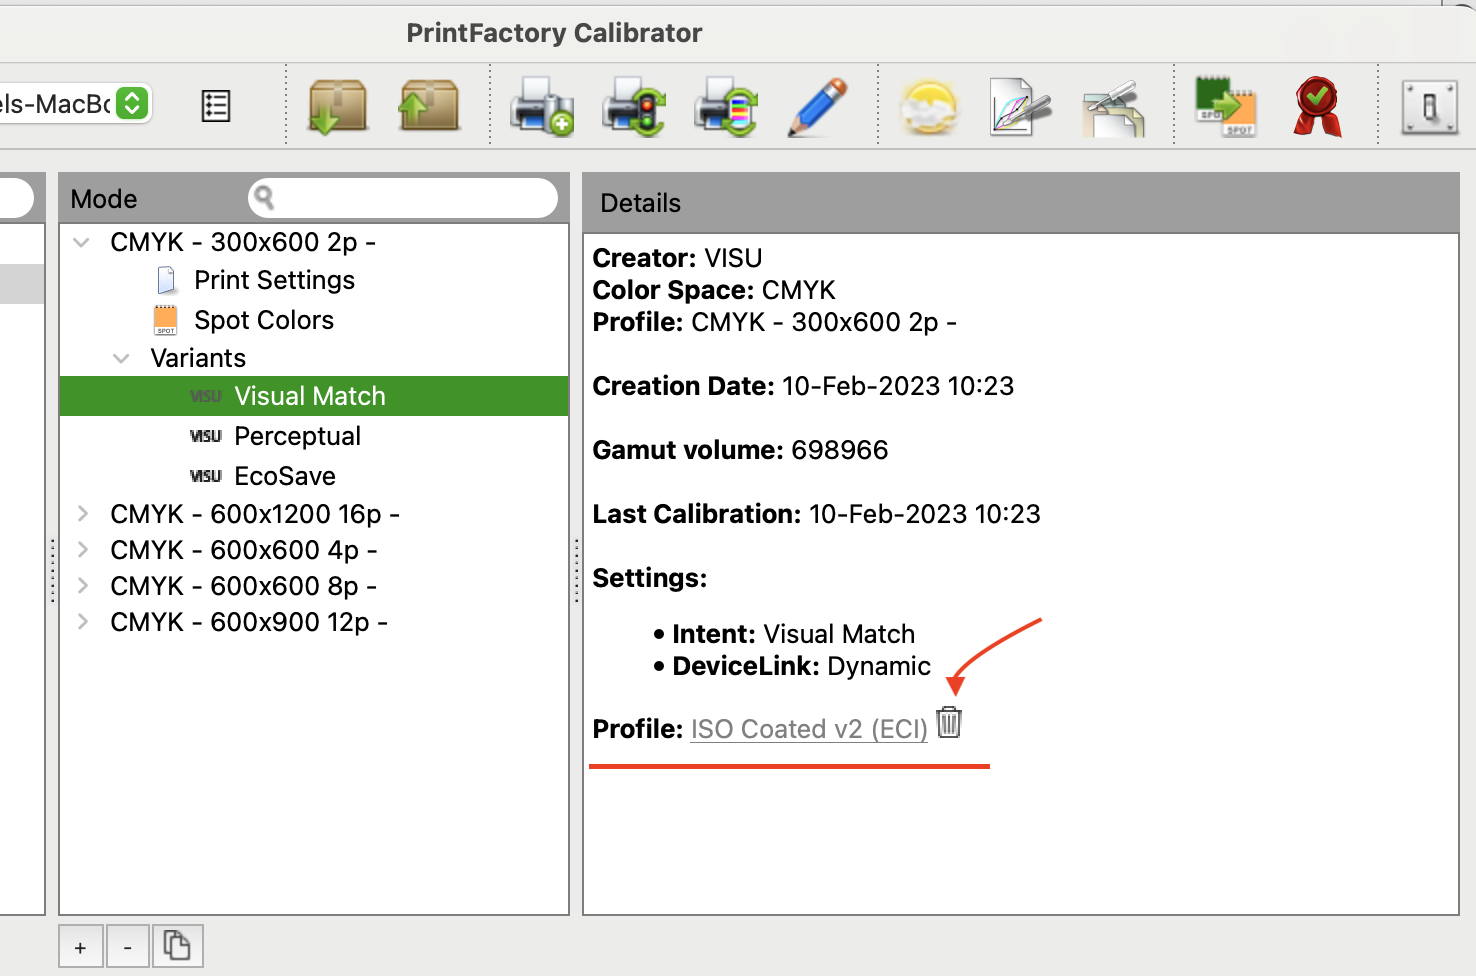This screenshot has height=976, width=1476.
Task: Click the sun and cloud icon
Action: pyautogui.click(x=929, y=106)
